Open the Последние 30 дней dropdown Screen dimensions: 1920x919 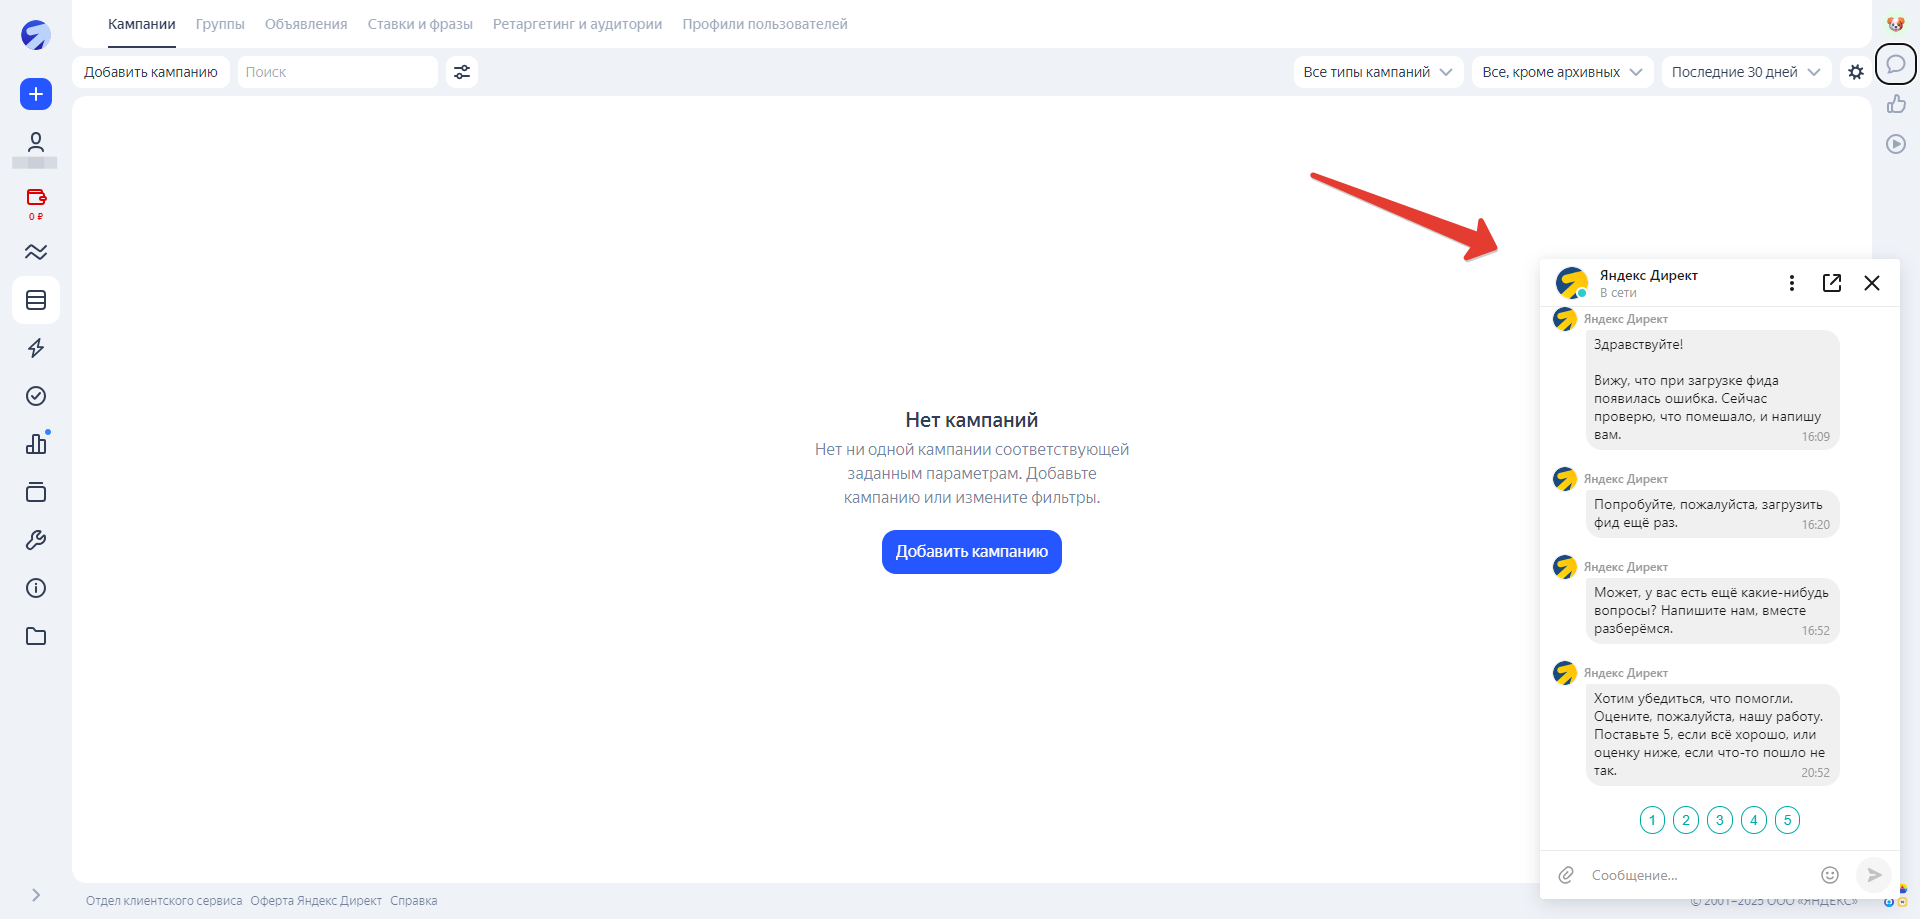(x=1746, y=72)
